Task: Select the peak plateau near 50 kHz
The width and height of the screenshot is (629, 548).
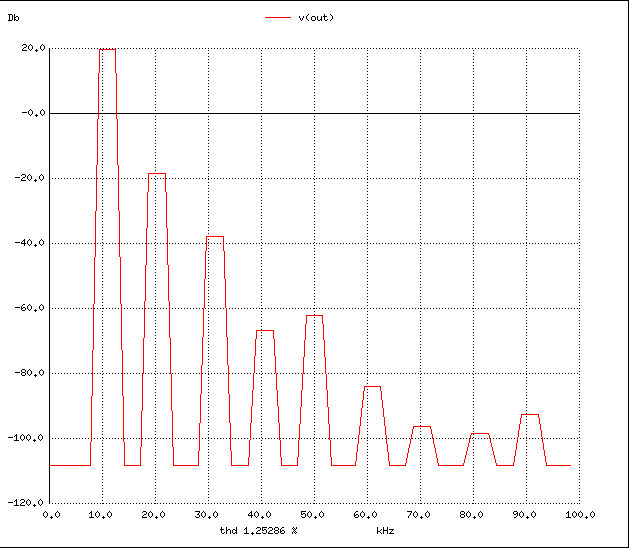Action: coord(314,316)
